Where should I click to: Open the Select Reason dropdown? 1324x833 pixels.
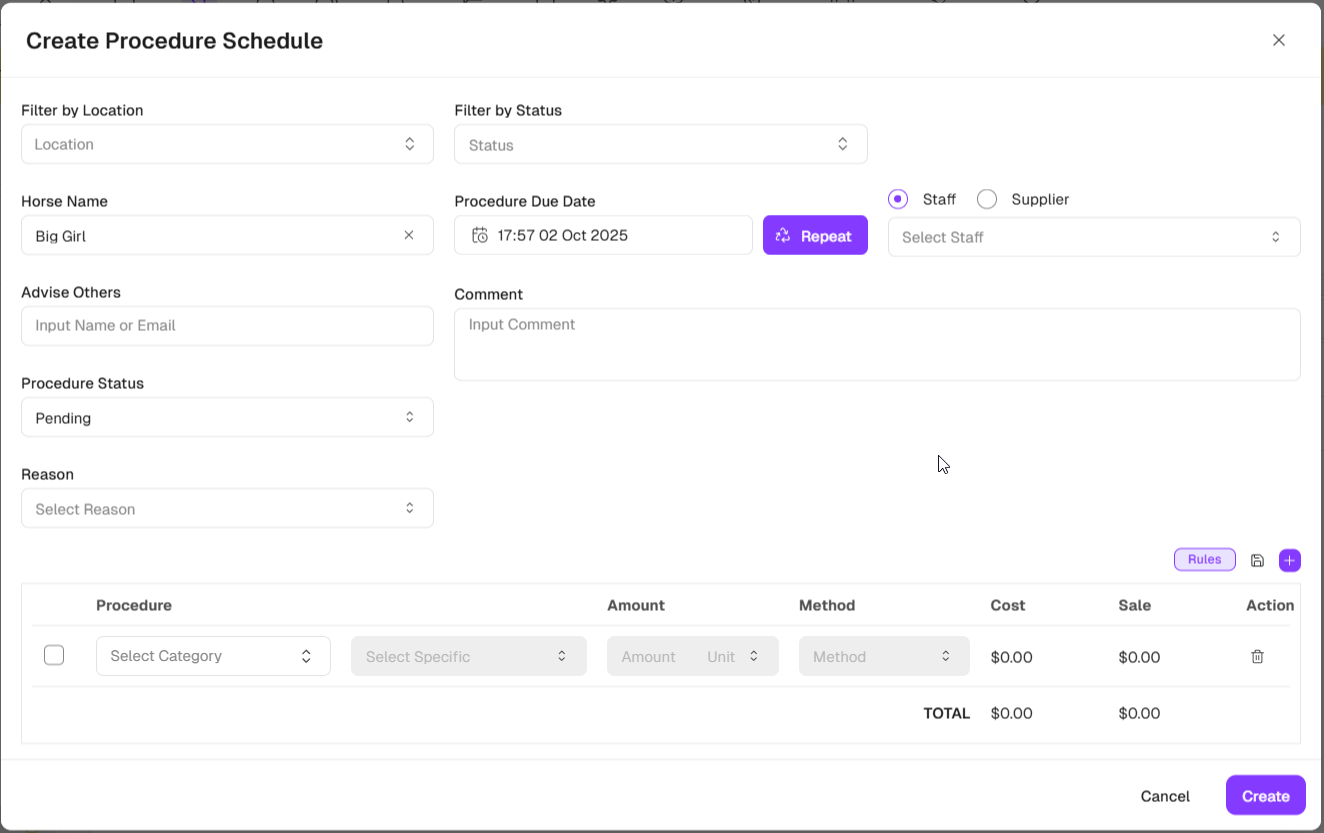[227, 509]
